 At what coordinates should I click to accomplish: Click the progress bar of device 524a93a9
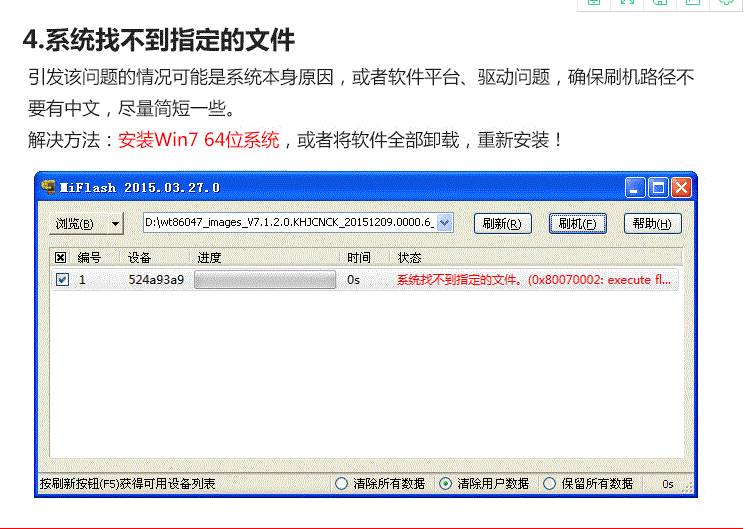point(265,280)
